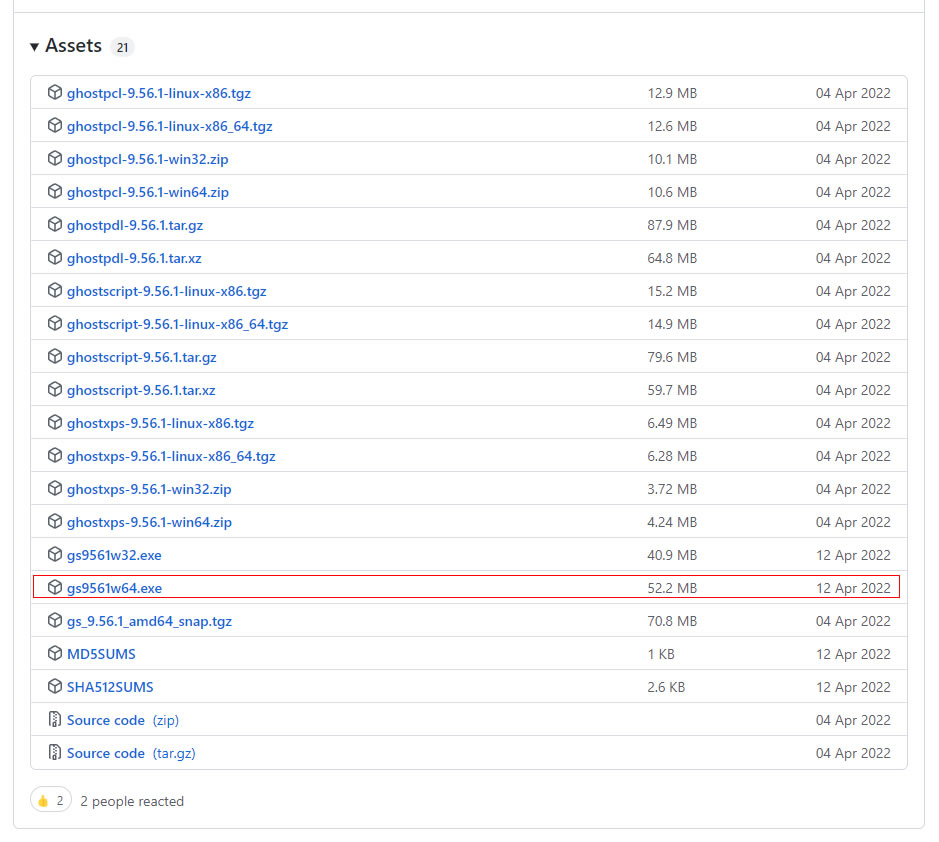This screenshot has height=842, width=939.
Task: Click the gs_9.56.1_amd64_snap.tgz link
Action: point(149,621)
